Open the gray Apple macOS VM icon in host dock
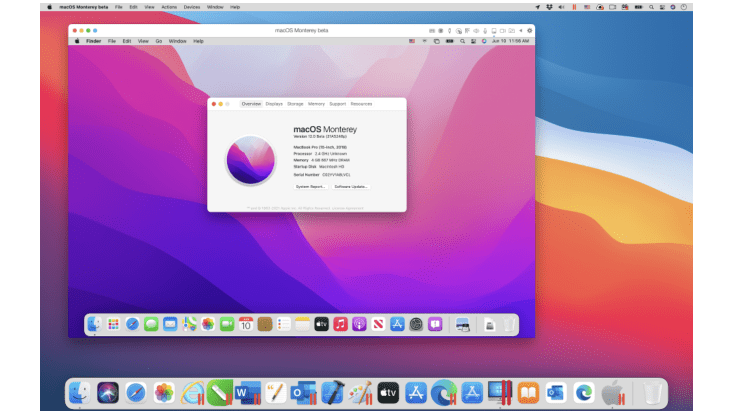 (612, 393)
